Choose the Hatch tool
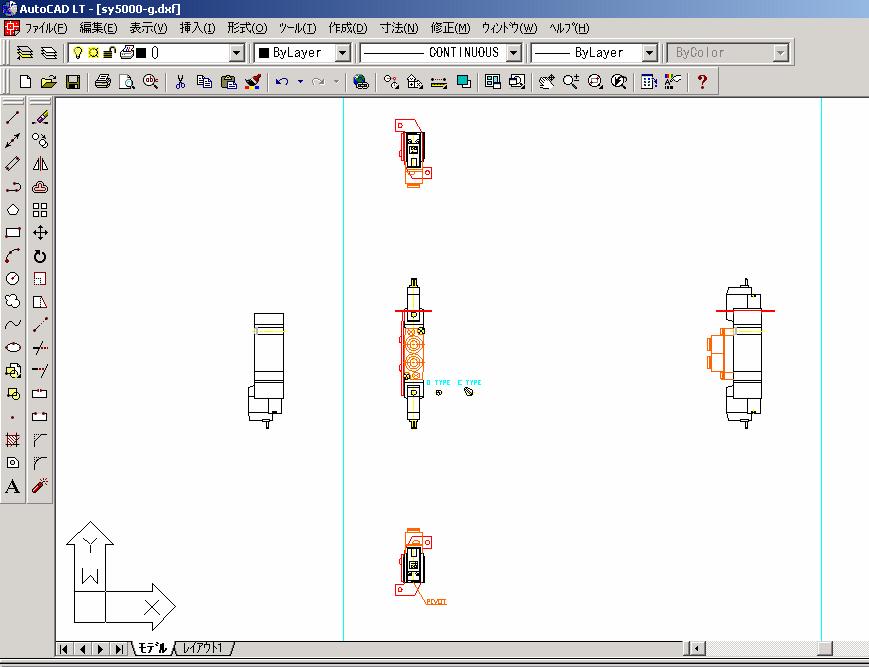The image size is (869, 667). tap(13, 440)
